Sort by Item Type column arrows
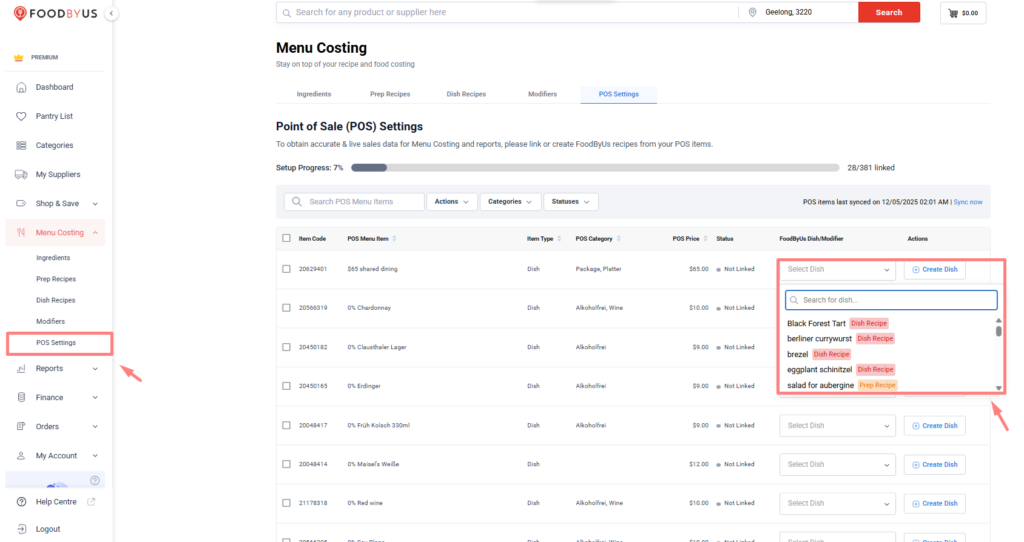 click(x=560, y=238)
